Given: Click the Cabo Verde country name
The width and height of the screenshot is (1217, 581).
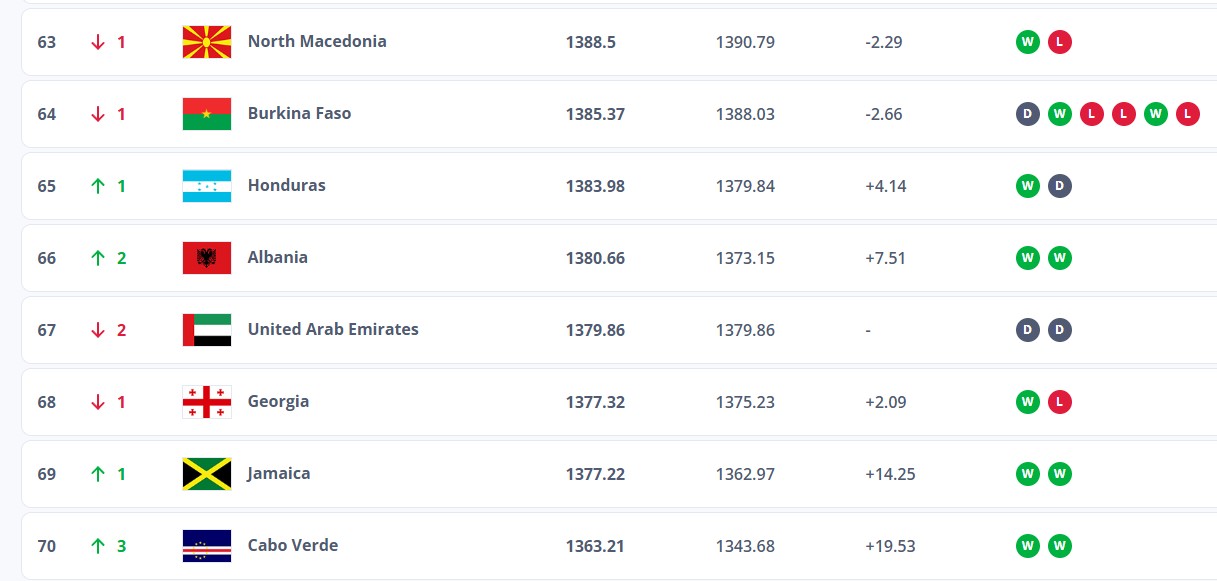Looking at the screenshot, I should 293,545.
